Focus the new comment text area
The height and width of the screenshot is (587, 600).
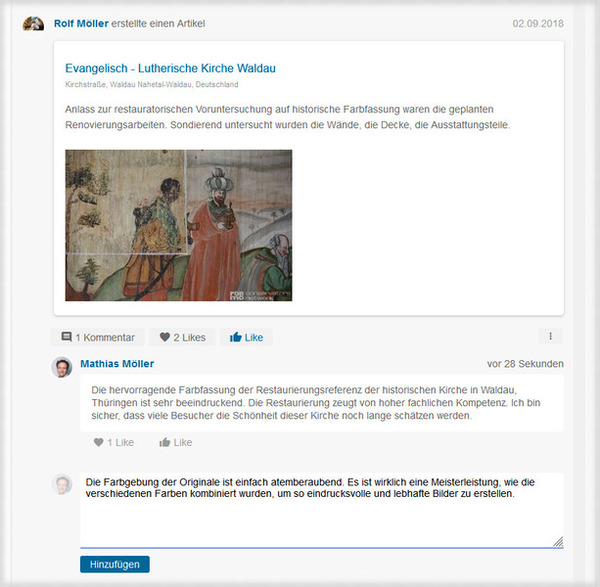322,510
